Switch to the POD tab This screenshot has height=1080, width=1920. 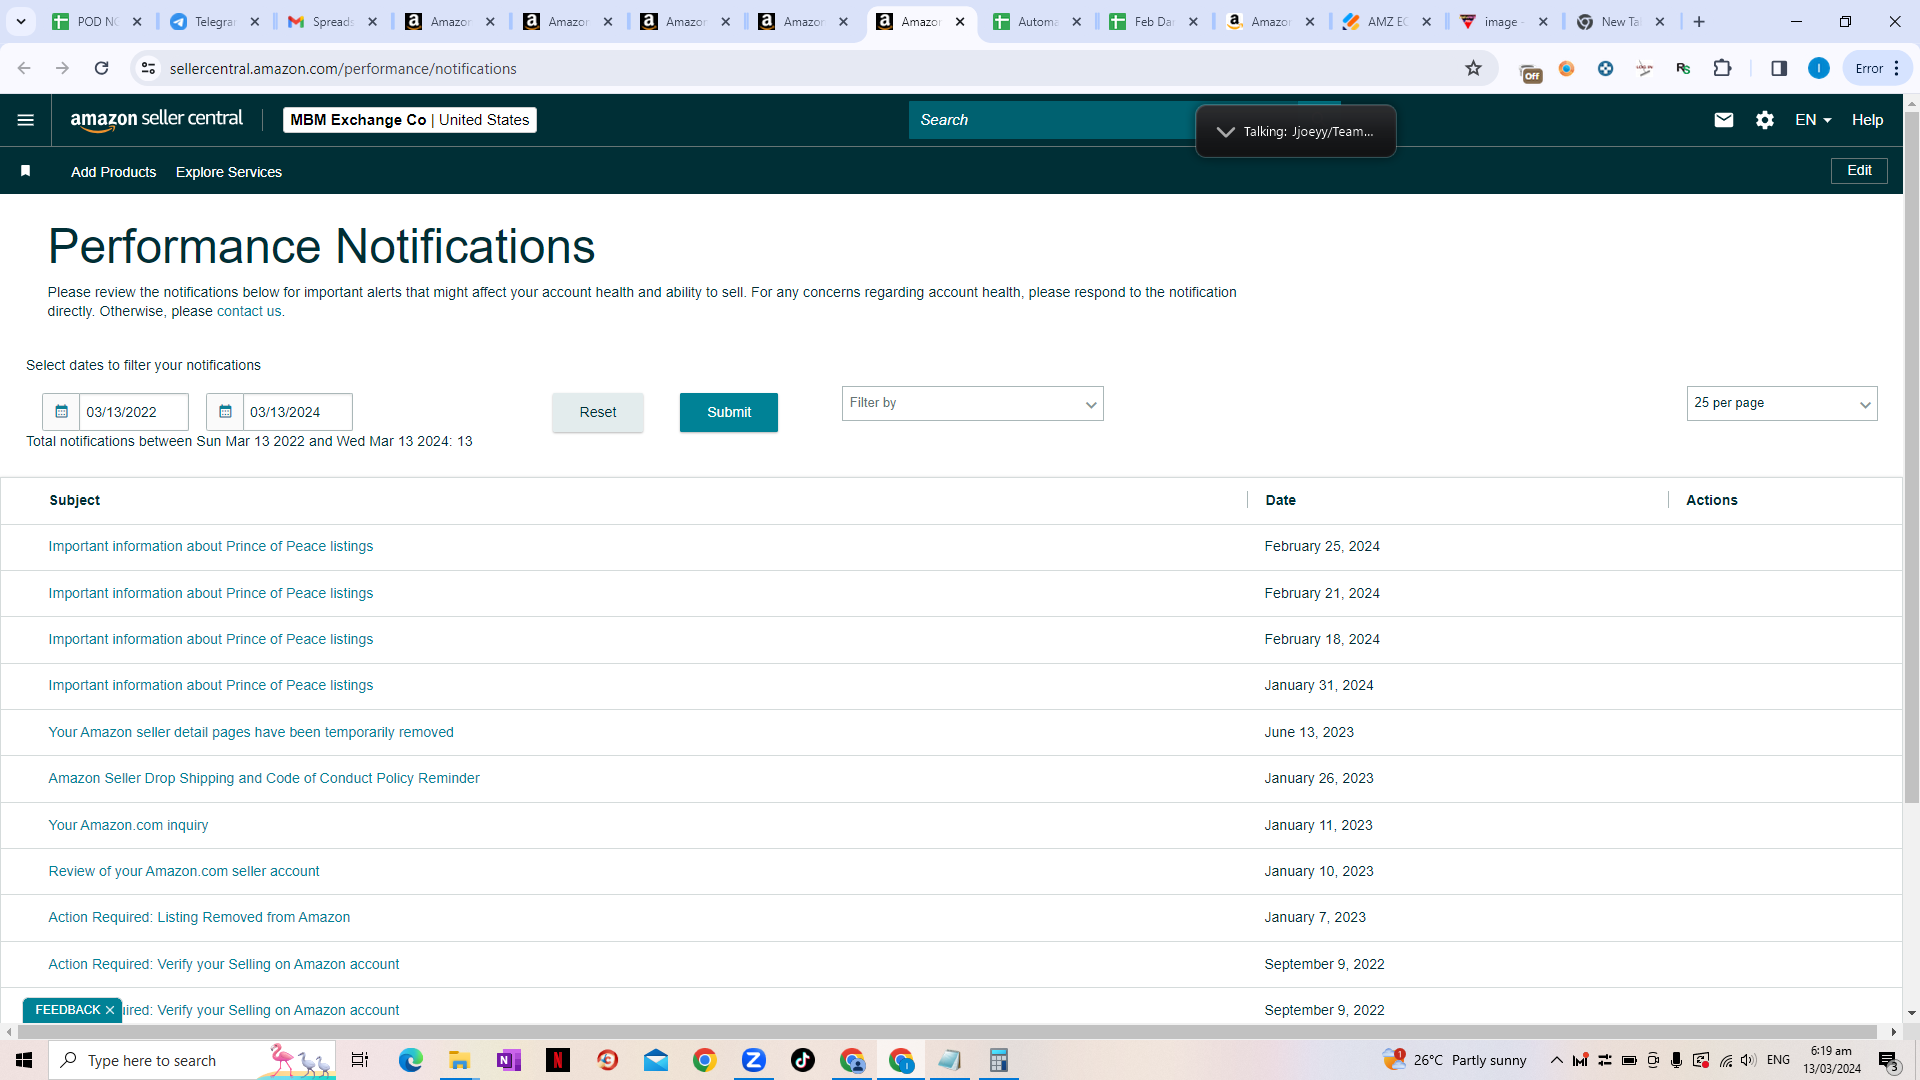pyautogui.click(x=96, y=21)
